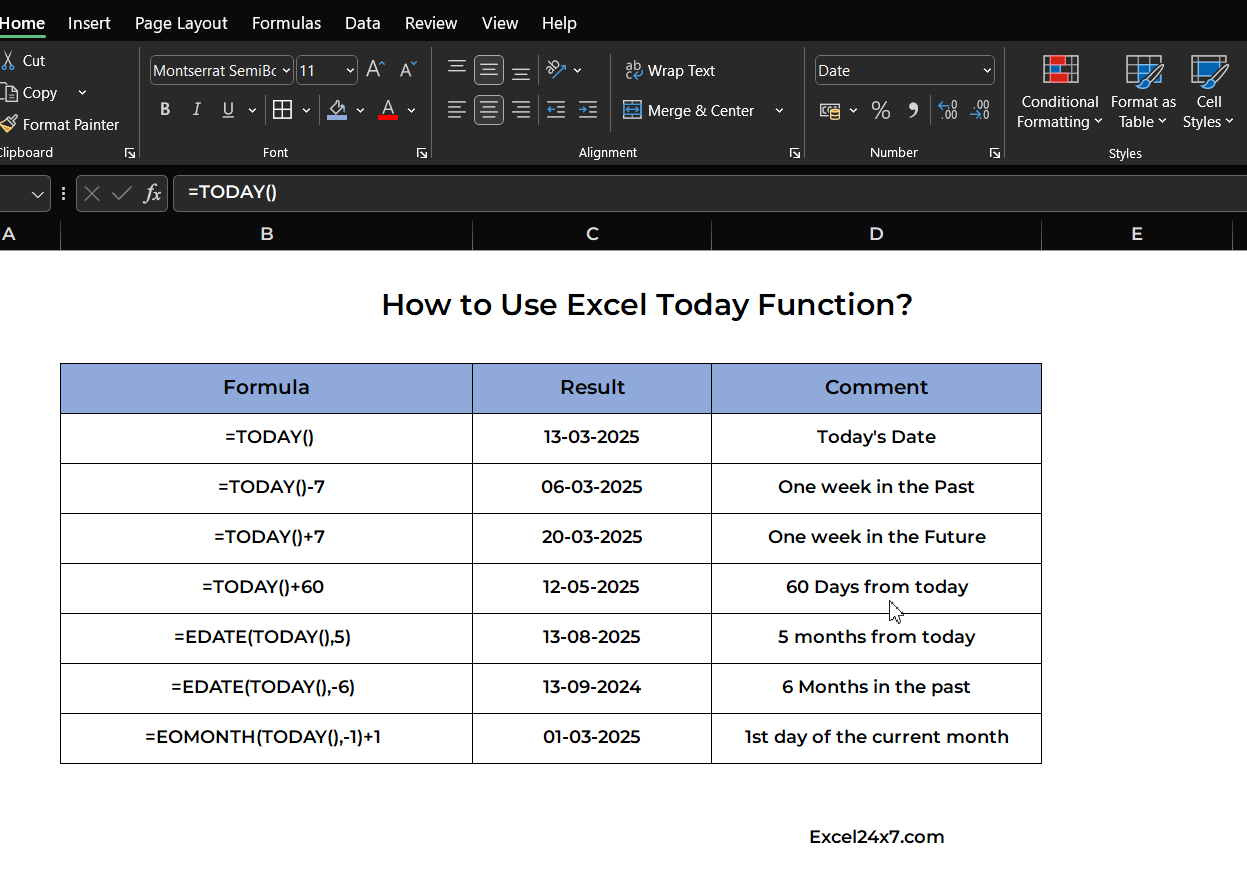Apply Percent Style
The width and height of the screenshot is (1247, 881).
click(881, 110)
